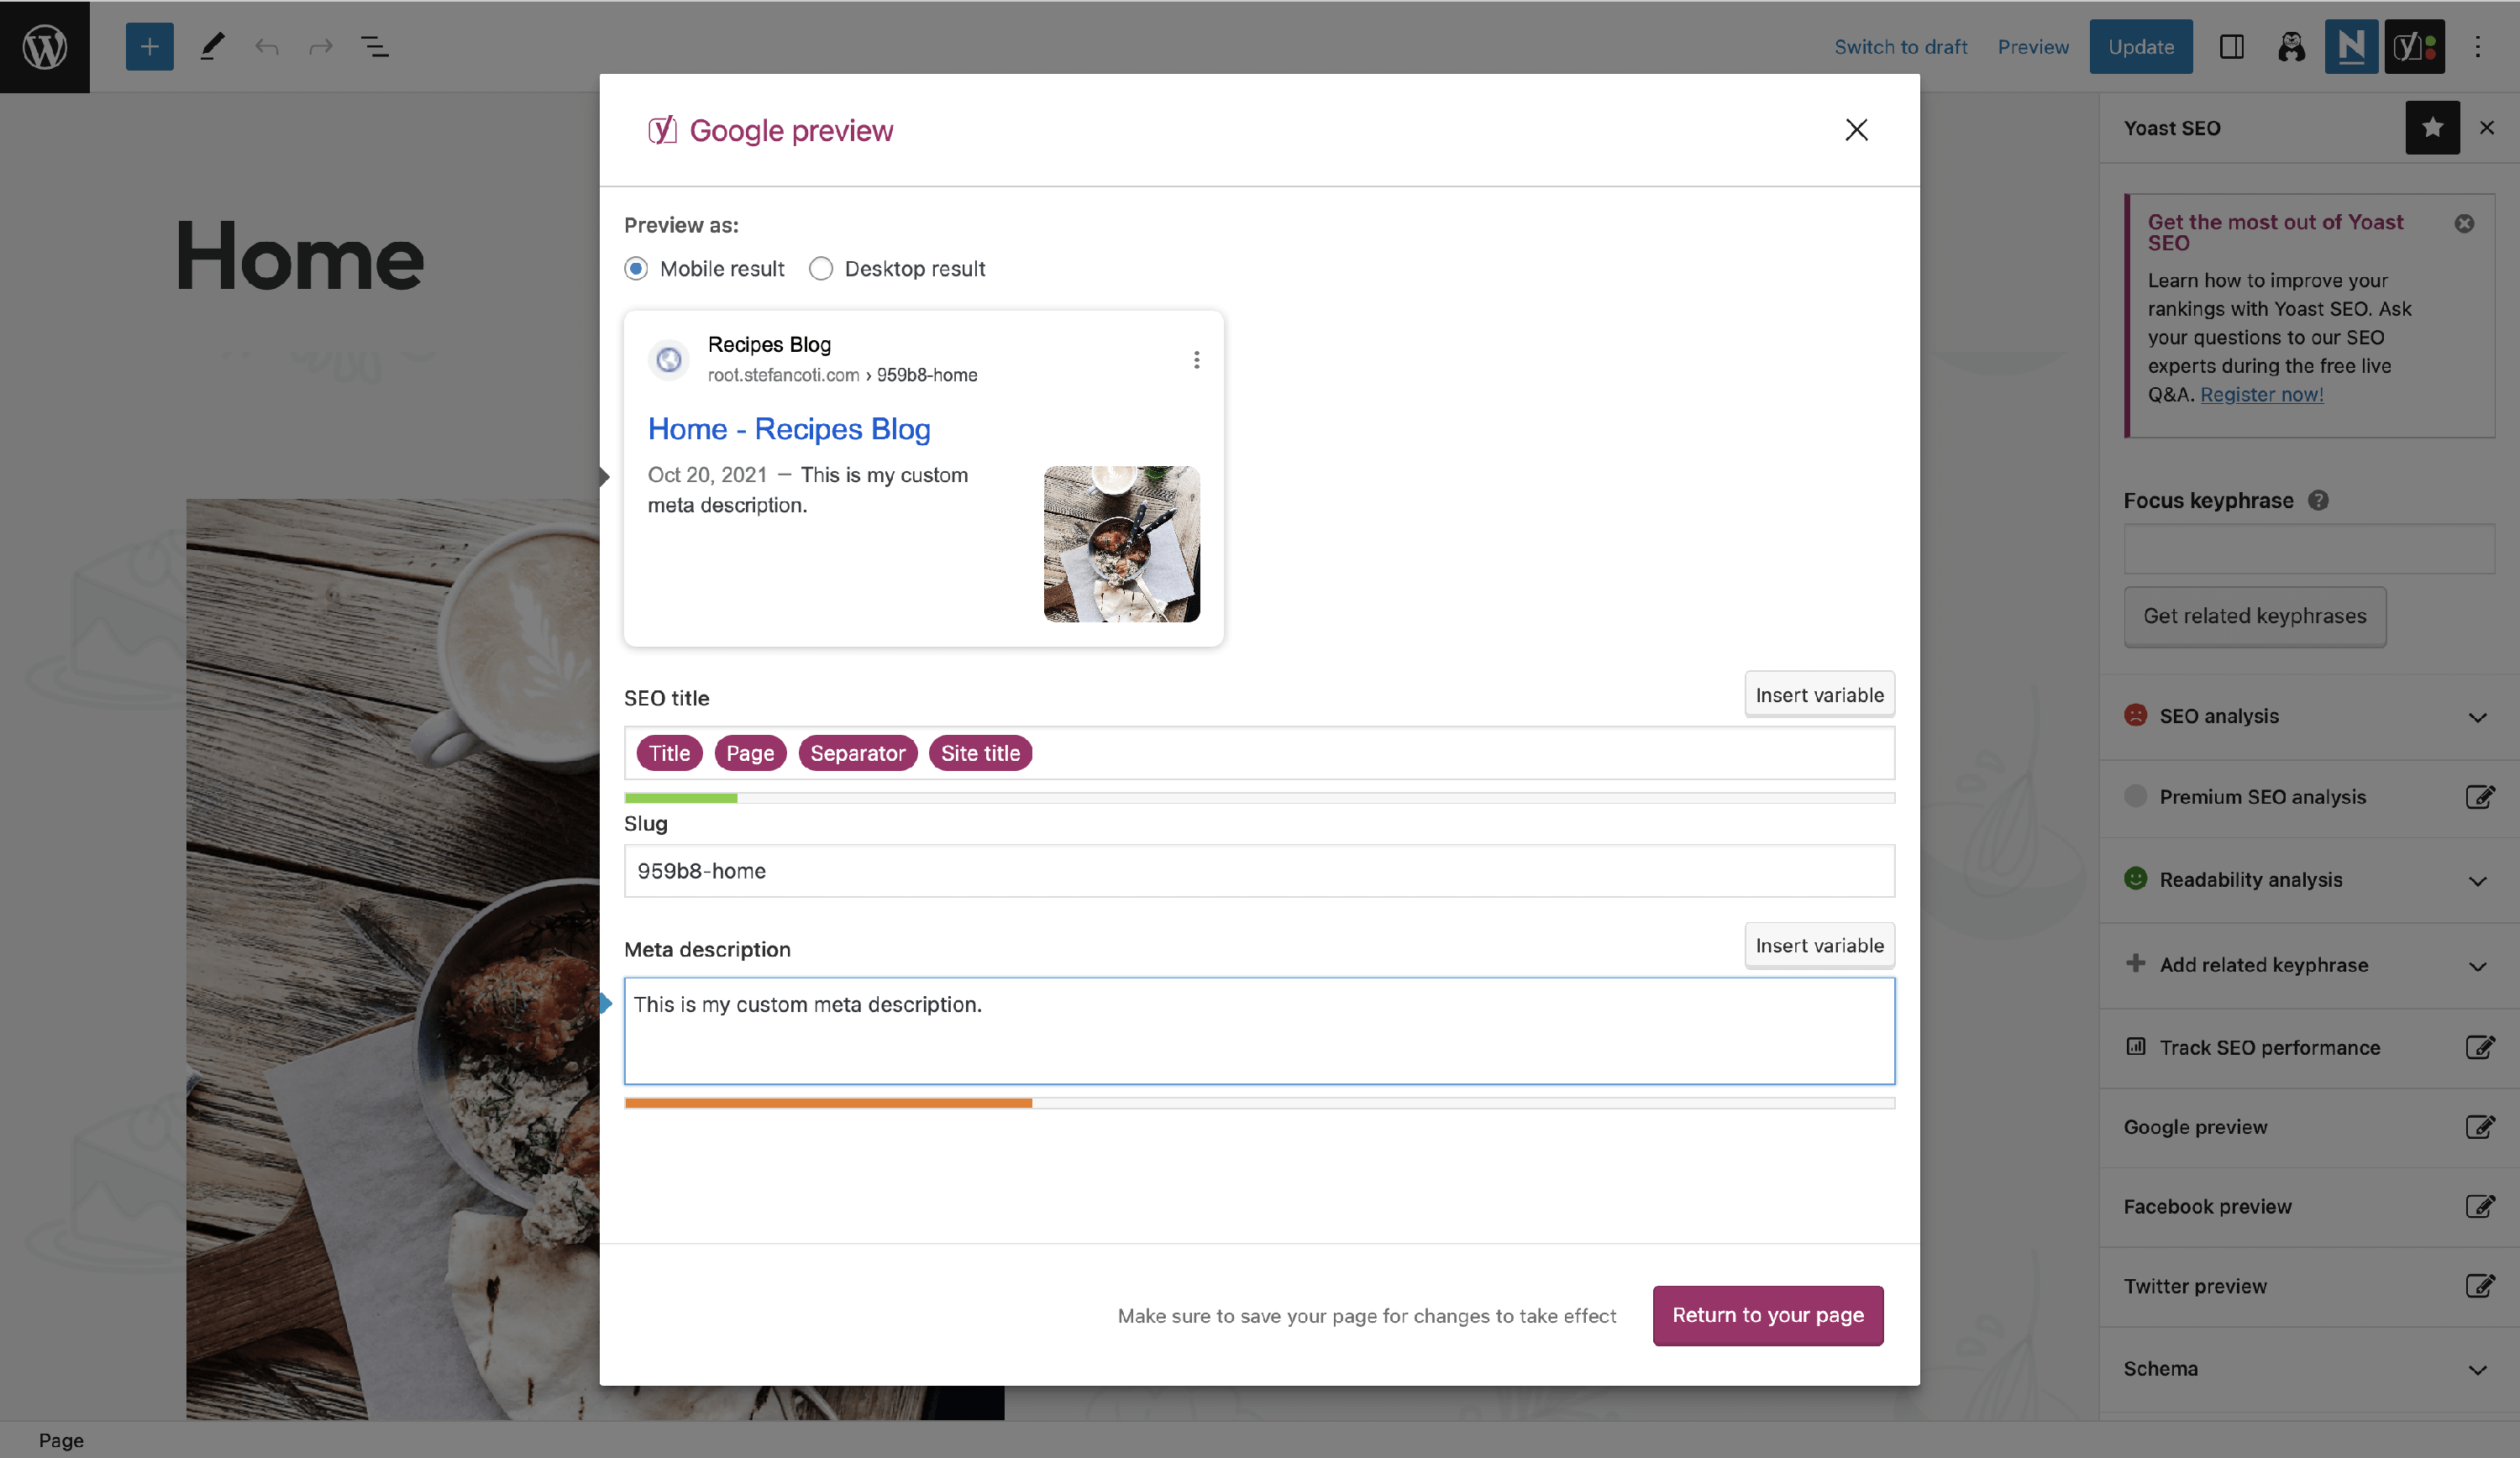Viewport: 2520px width, 1458px height.
Task: Click the WordPress logo icon
Action: (x=45, y=47)
